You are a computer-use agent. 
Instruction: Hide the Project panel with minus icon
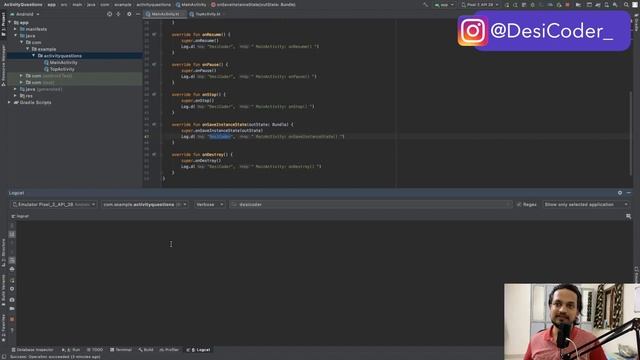[138, 14]
